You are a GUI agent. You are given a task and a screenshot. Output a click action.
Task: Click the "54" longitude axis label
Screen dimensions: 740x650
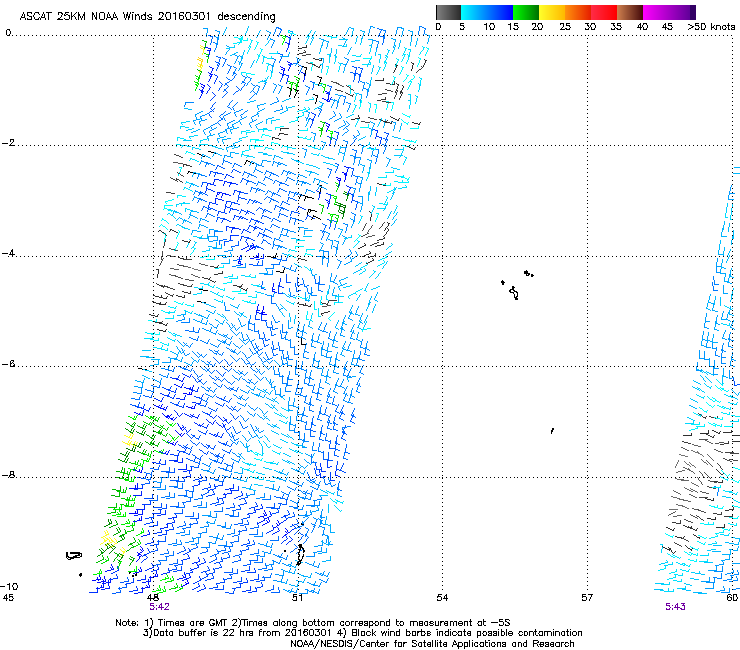point(442,598)
